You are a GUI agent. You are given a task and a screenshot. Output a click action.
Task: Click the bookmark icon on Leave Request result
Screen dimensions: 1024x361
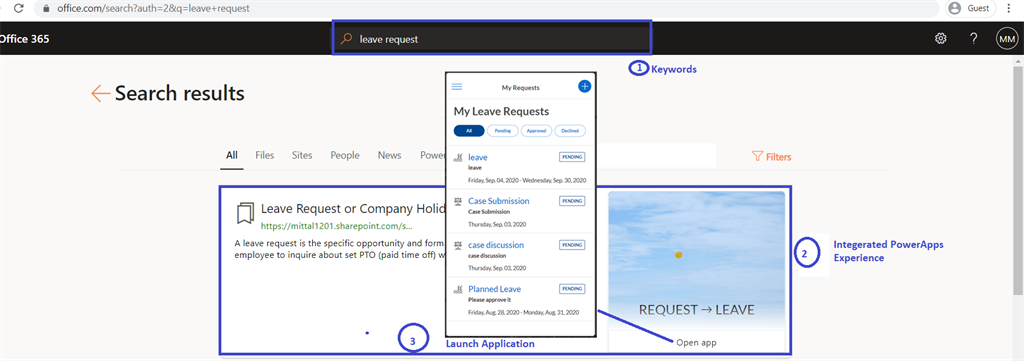point(246,214)
